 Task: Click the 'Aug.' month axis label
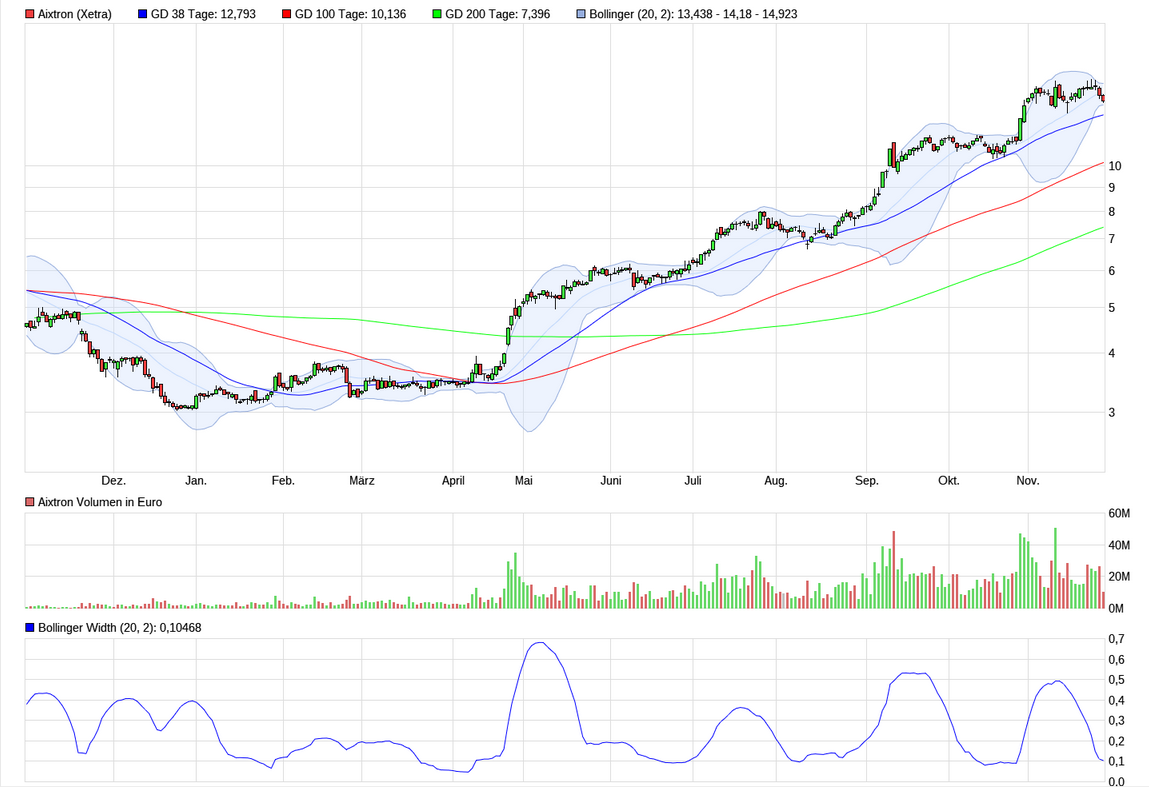coord(775,481)
